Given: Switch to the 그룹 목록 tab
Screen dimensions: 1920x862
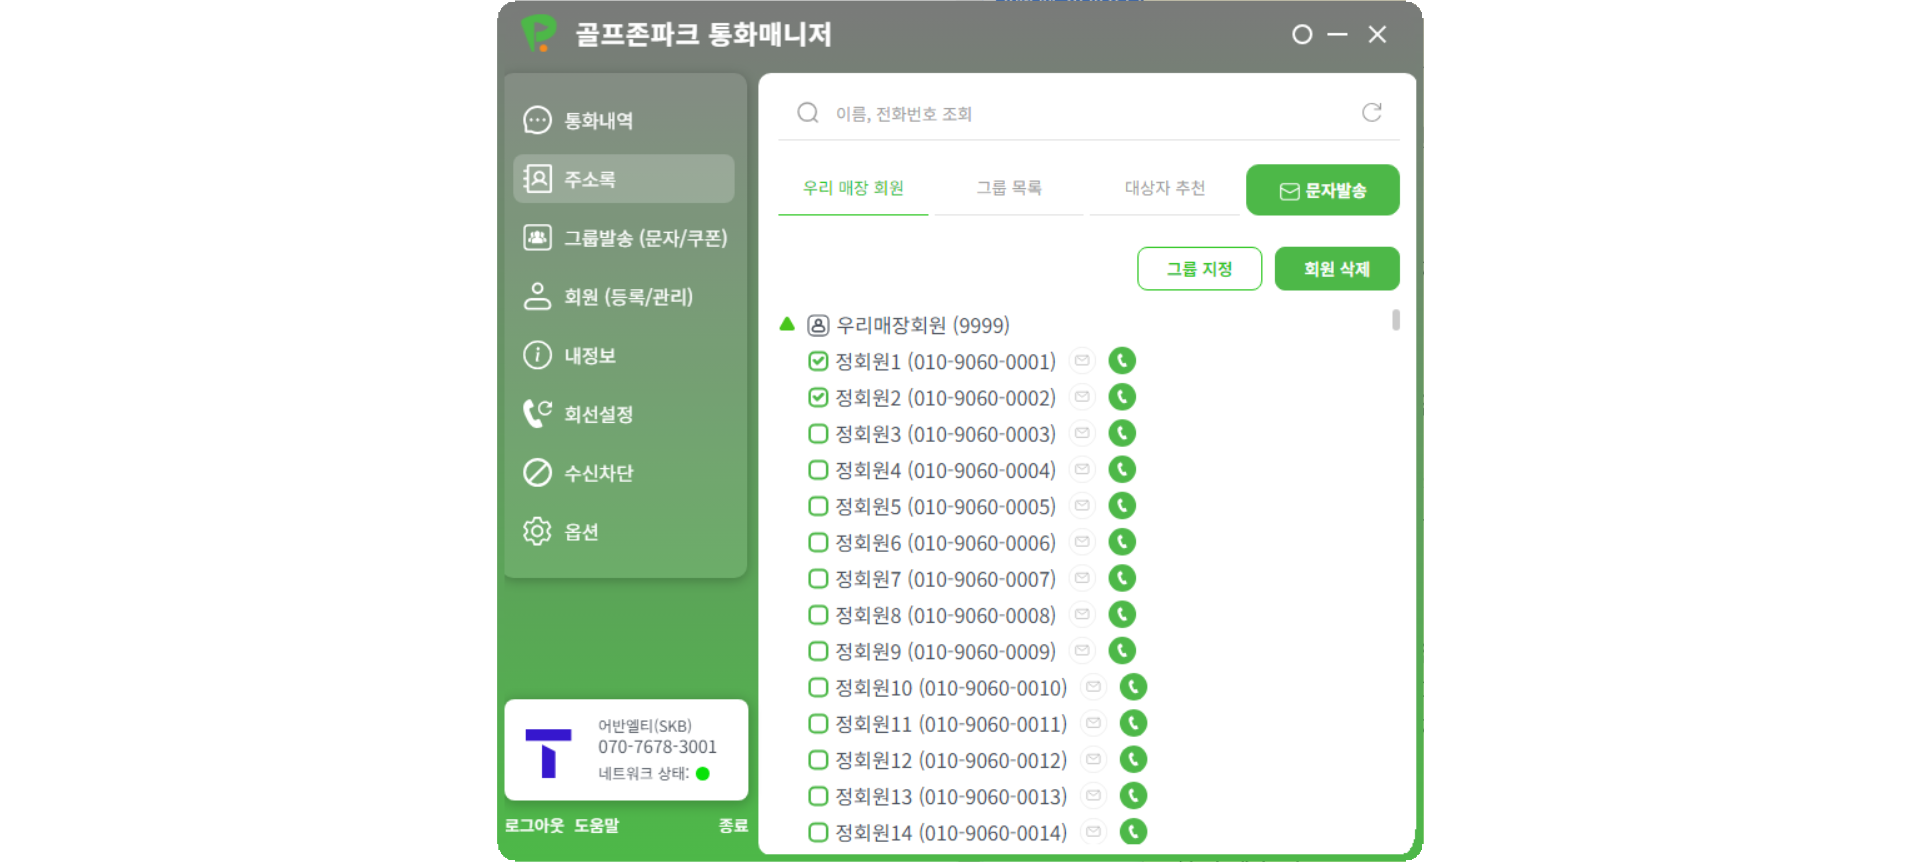Looking at the screenshot, I should click(1008, 188).
